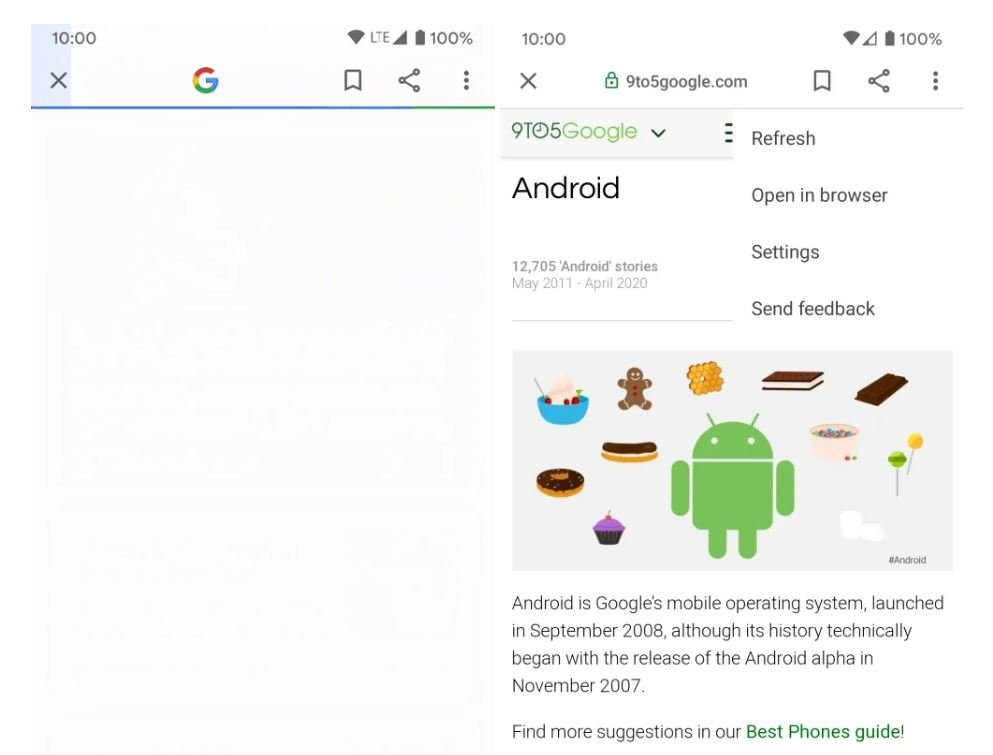Share the 9to5google.com page
Viewport: 993px width, 755px height.
879,81
